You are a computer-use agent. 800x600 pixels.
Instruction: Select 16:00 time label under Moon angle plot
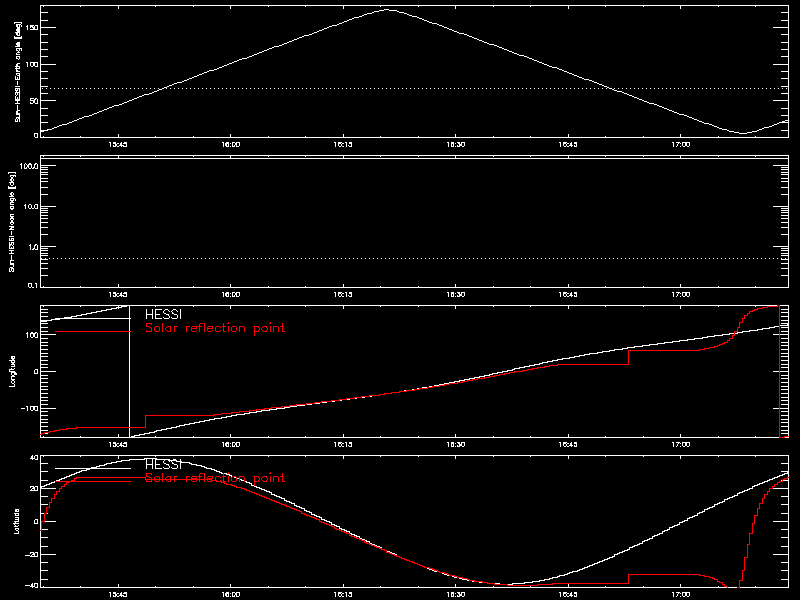(x=231, y=295)
